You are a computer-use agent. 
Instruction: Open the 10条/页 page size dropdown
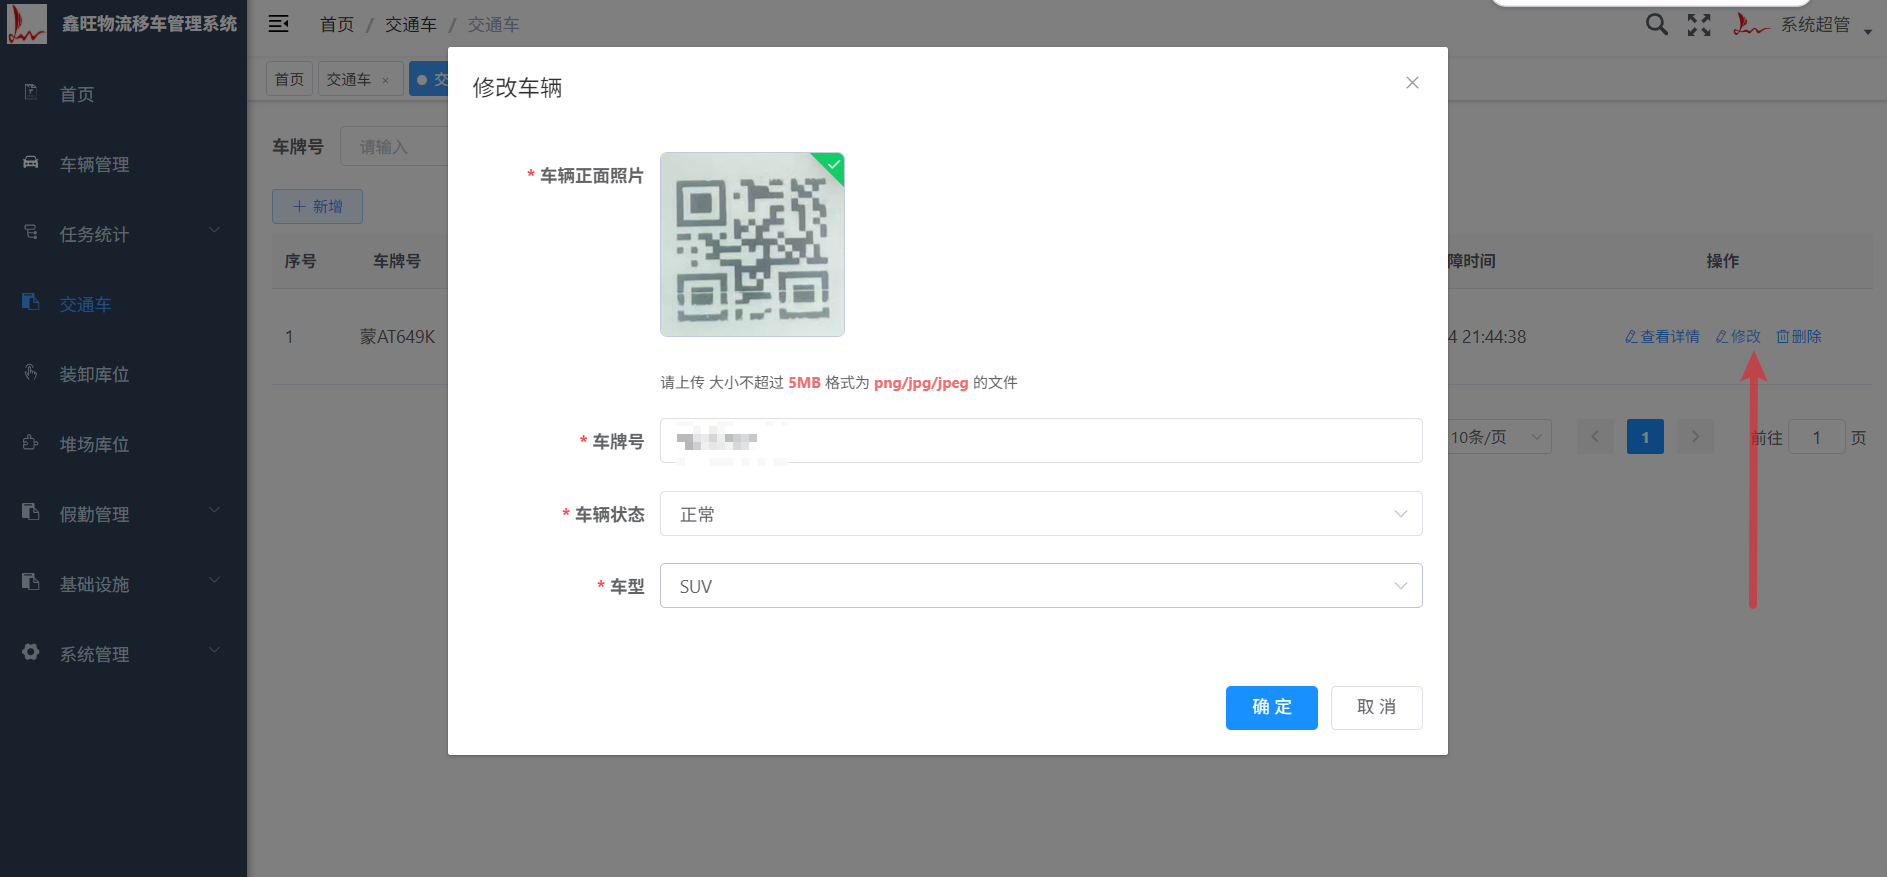[x=1499, y=437]
